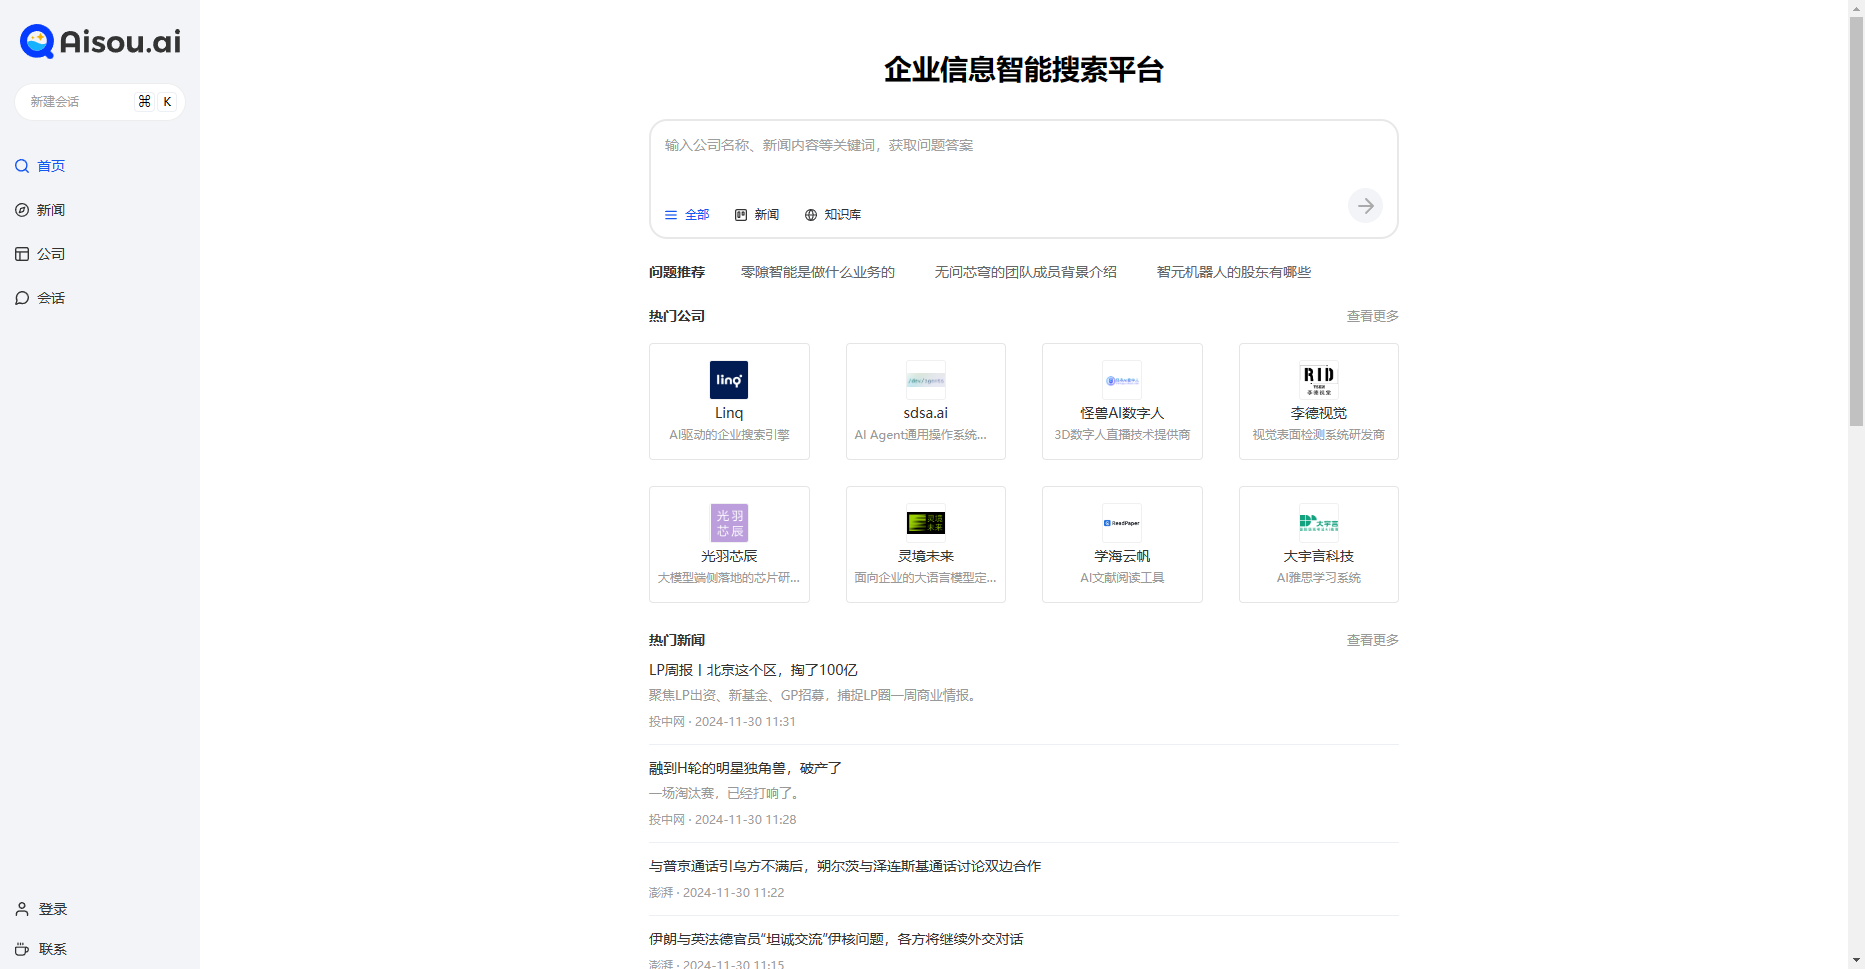Click the 大宇言科技 green logo
Viewport: 1865px width, 969px height.
coord(1319,523)
